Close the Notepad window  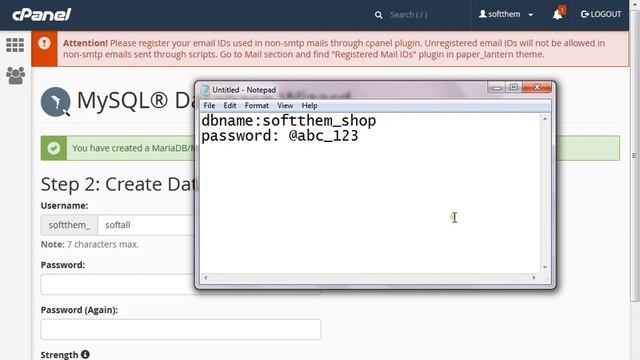tap(537, 87)
